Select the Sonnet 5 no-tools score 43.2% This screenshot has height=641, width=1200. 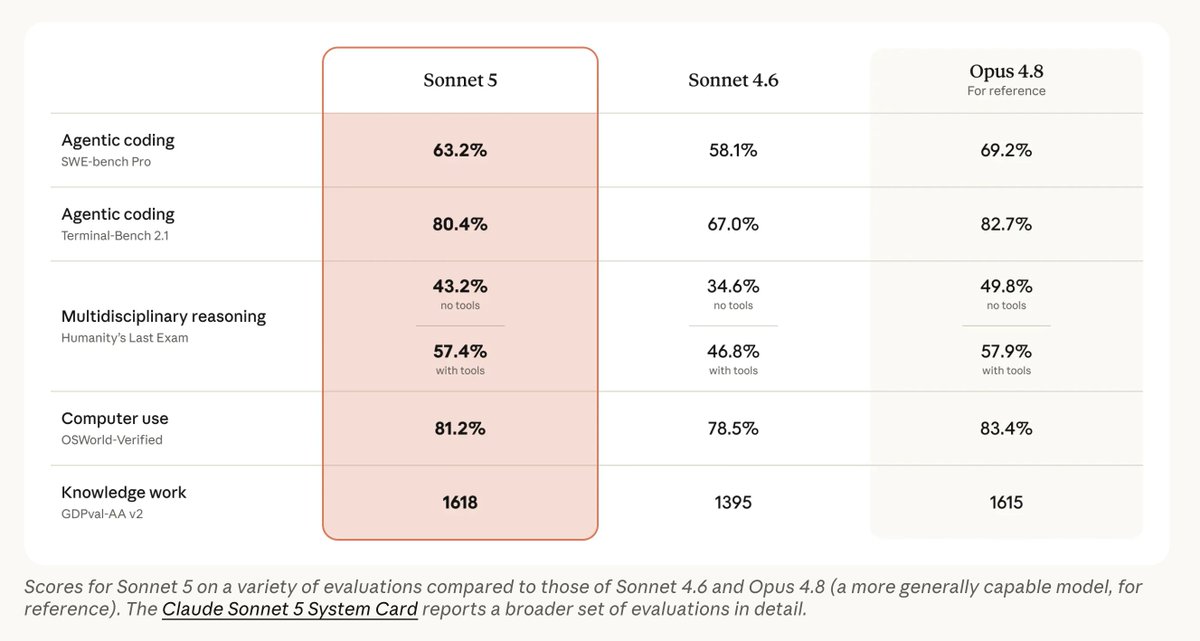[460, 285]
